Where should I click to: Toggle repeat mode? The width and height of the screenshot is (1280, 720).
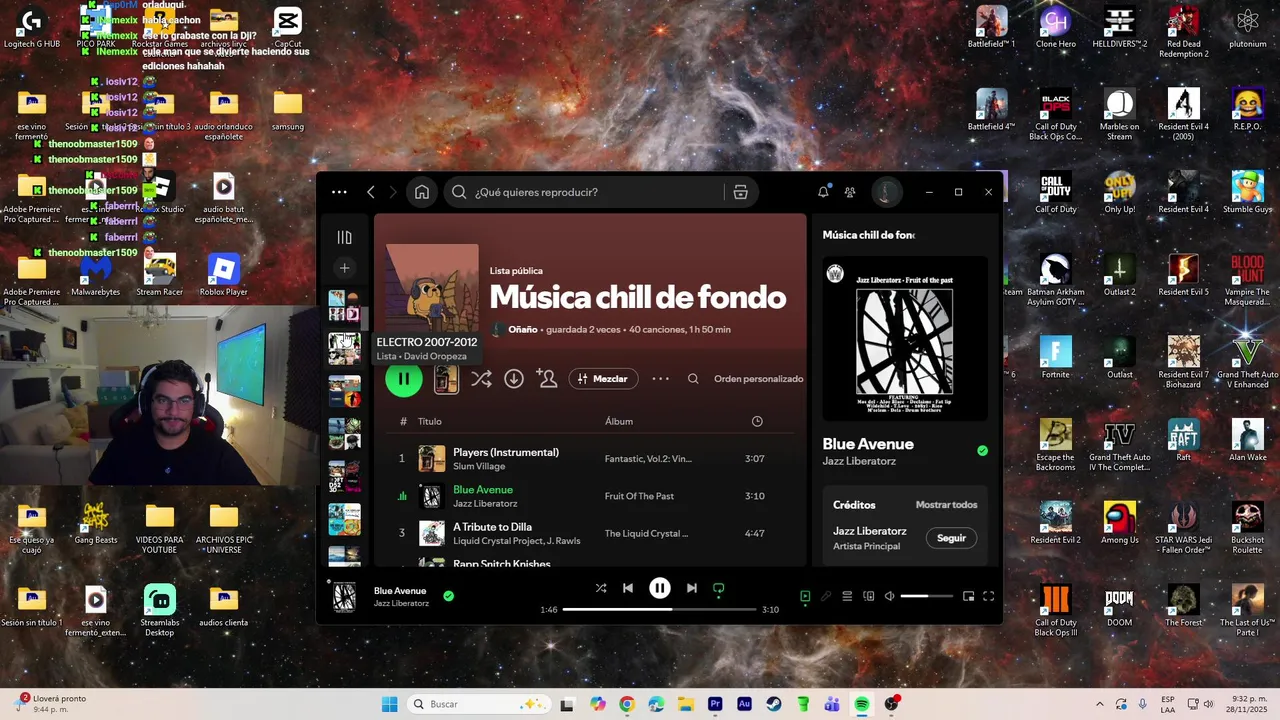tap(718, 589)
